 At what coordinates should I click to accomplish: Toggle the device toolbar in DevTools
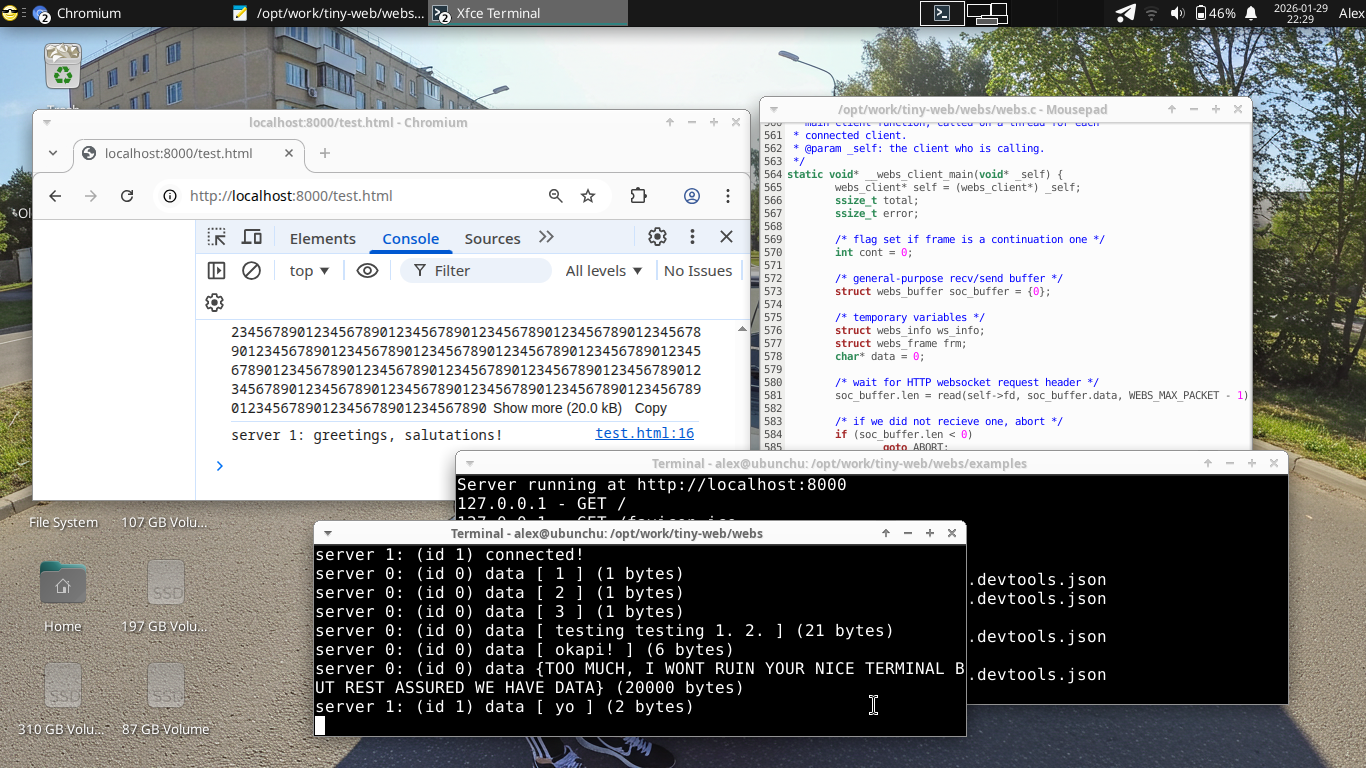(252, 237)
